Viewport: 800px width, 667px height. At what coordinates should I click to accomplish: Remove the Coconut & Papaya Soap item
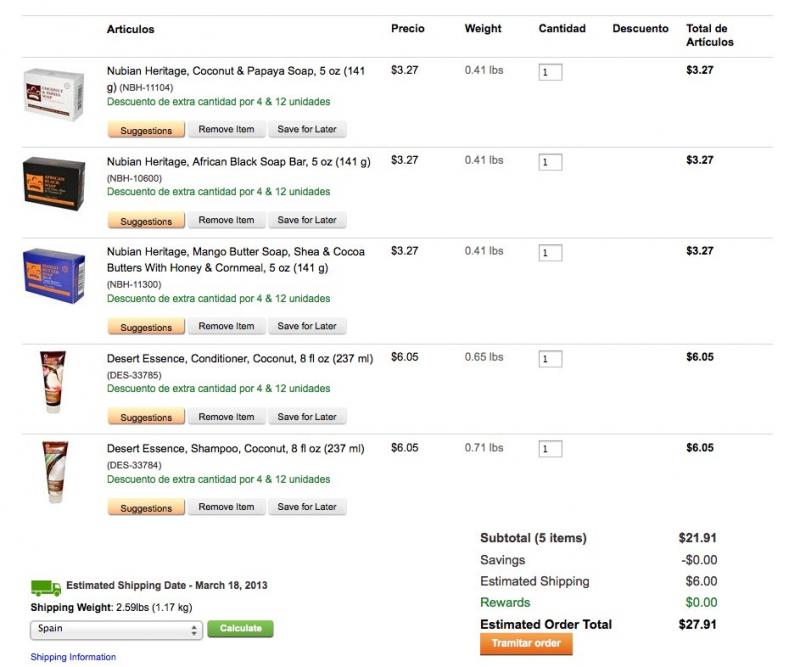[227, 130]
